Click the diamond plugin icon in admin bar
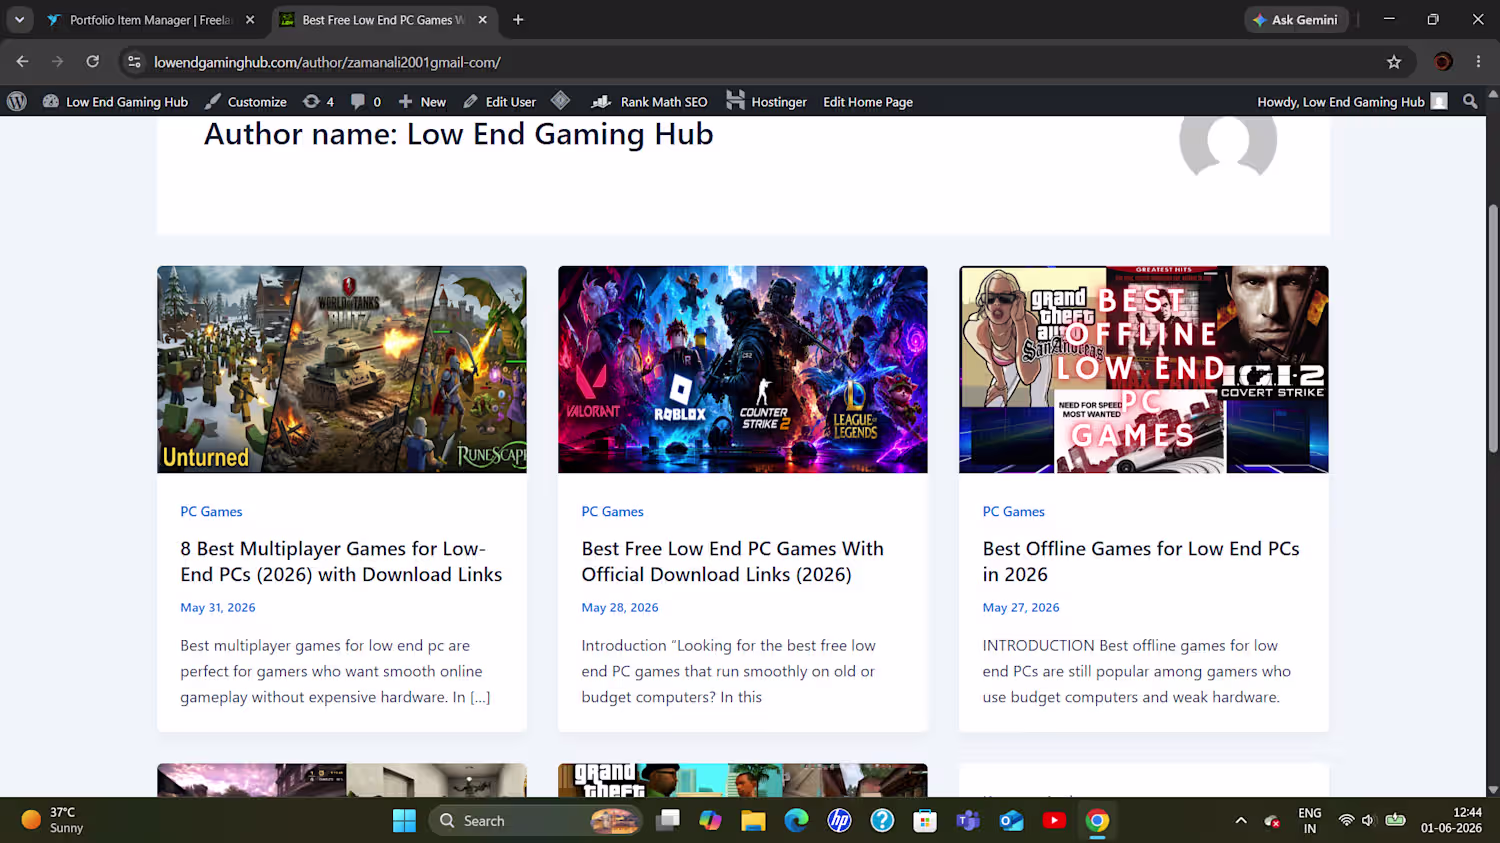This screenshot has height=843, width=1500. click(x=560, y=101)
